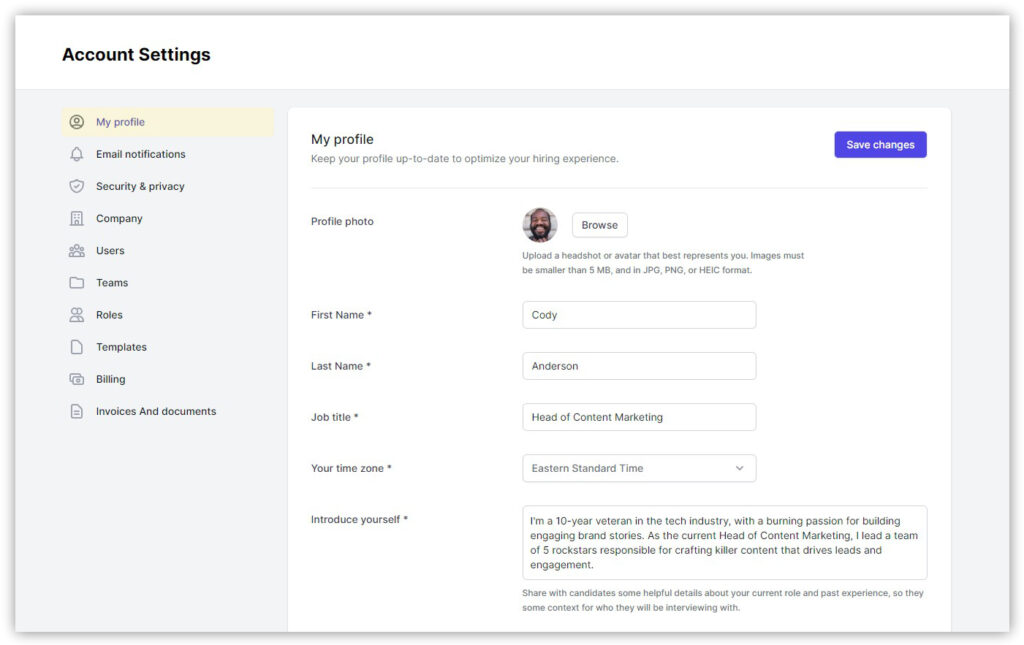The height and width of the screenshot is (645, 1024).
Task: Open Email notifications settings section
Action: [141, 154]
